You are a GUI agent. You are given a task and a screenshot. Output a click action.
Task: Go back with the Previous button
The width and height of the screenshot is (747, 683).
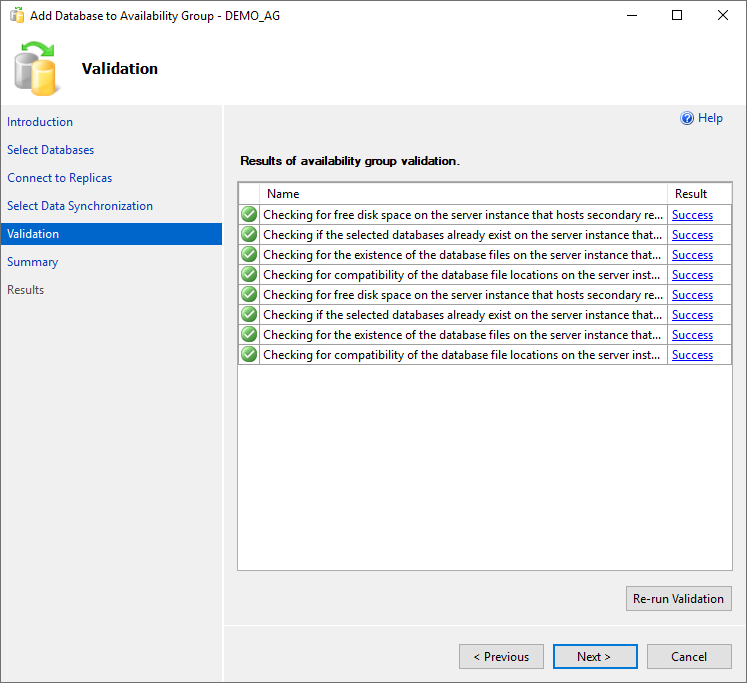[x=501, y=657]
